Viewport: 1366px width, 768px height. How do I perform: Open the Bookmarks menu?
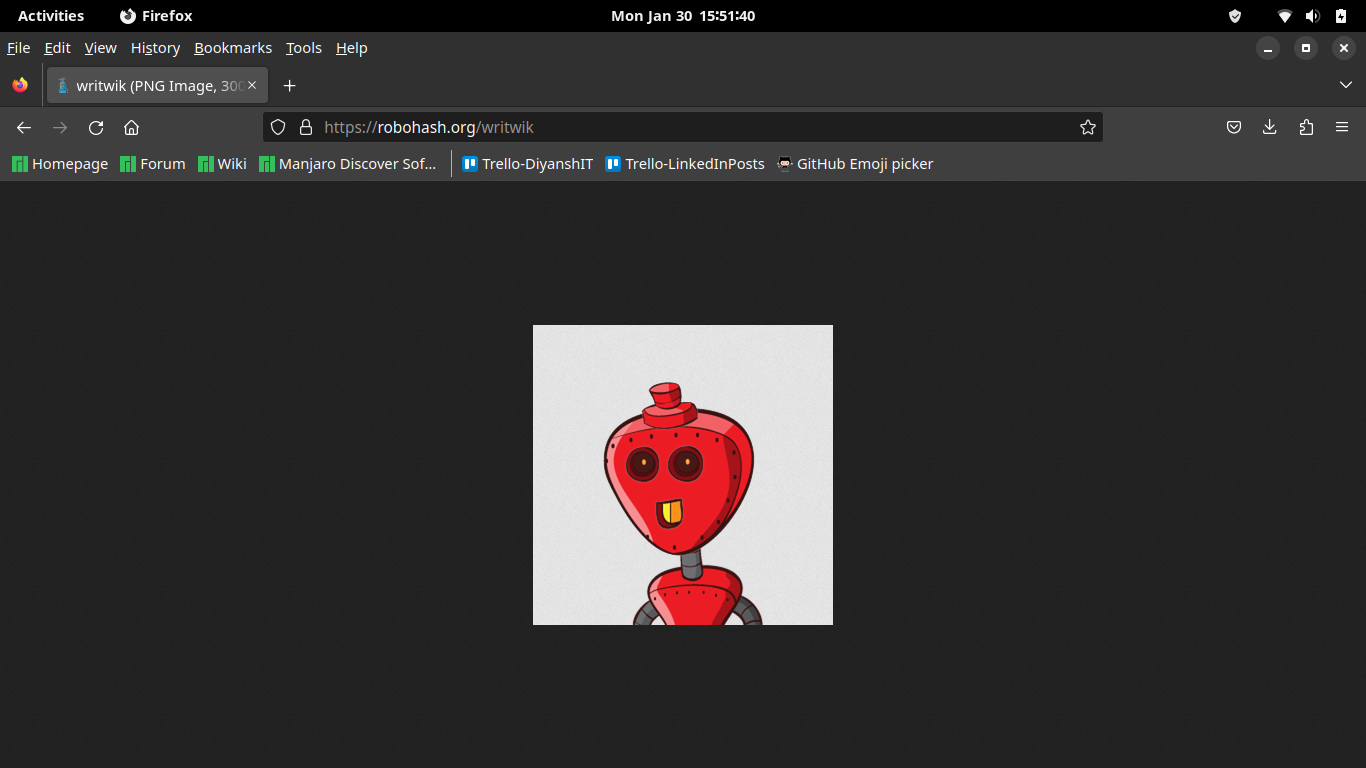tap(233, 48)
